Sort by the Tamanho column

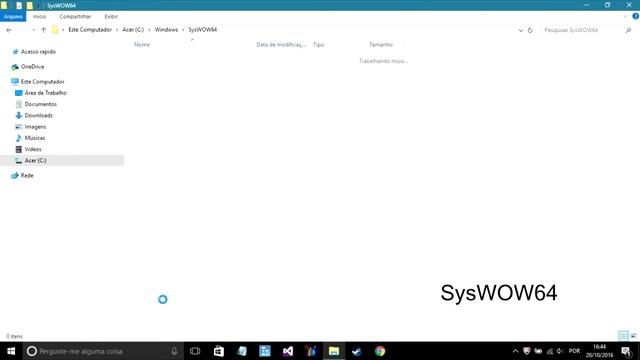pos(381,44)
